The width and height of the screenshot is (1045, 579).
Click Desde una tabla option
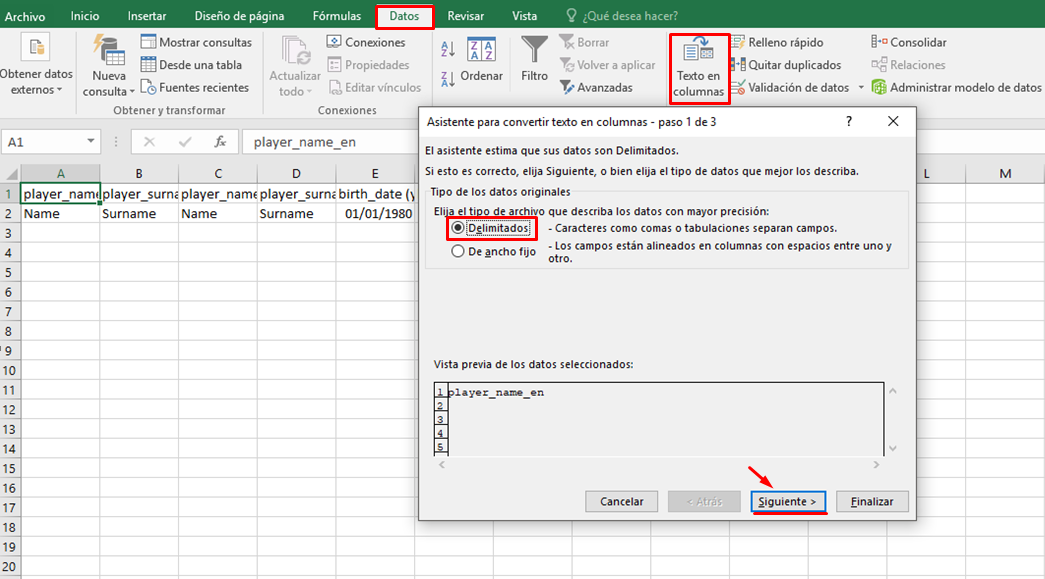191,65
